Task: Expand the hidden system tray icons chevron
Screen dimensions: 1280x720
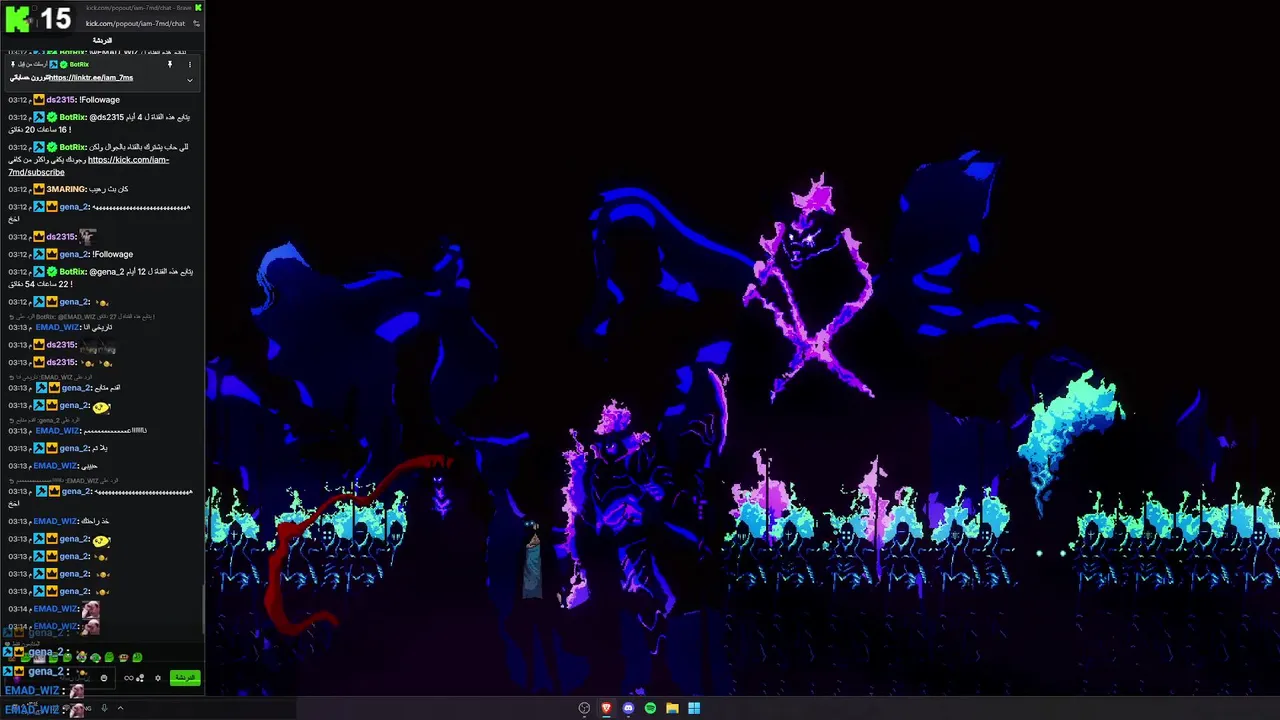Action: click(120, 708)
